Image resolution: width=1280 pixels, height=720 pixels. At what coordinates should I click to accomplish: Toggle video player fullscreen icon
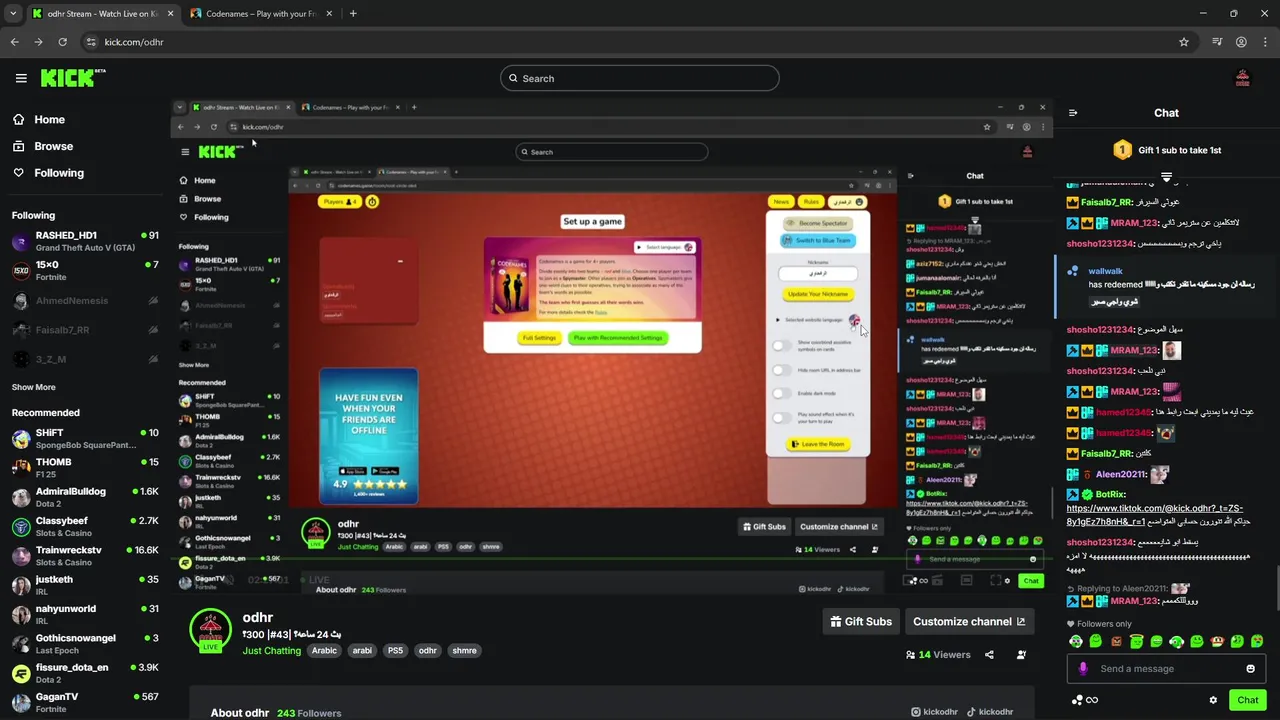point(996,580)
